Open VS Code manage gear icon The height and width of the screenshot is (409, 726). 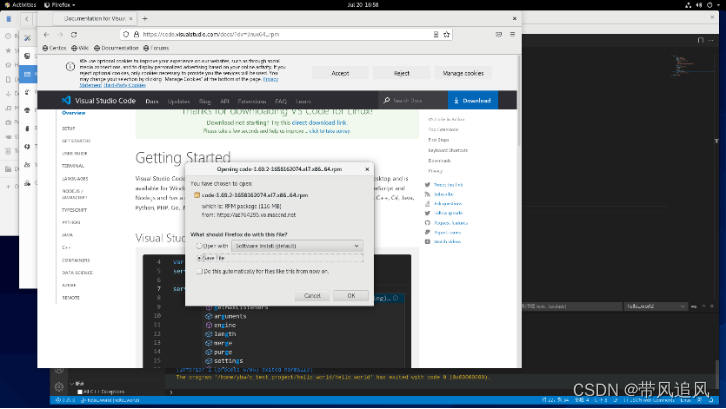[59, 387]
